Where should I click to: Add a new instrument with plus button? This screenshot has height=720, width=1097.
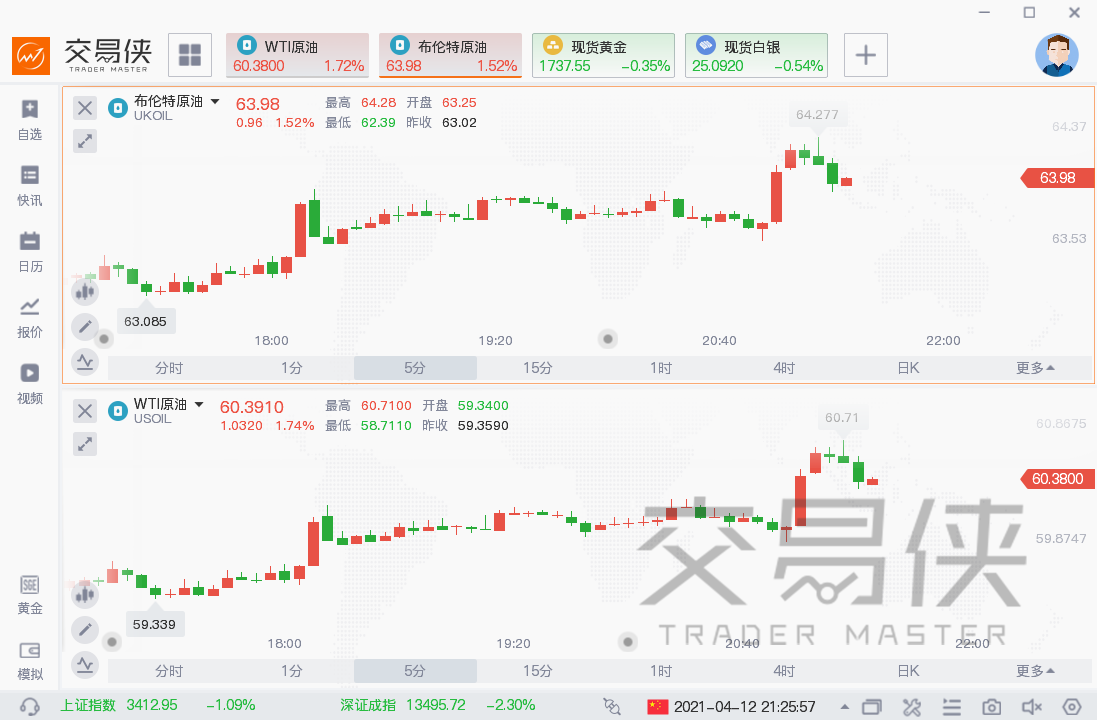[865, 55]
